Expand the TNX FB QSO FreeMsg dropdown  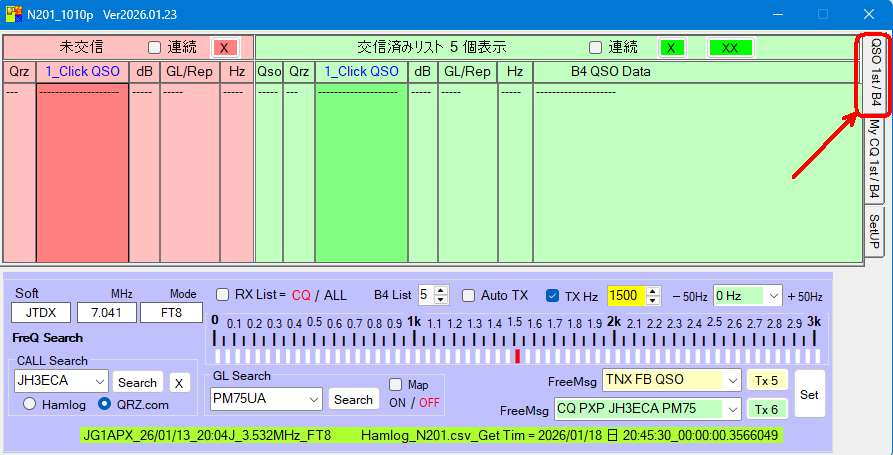pos(732,380)
